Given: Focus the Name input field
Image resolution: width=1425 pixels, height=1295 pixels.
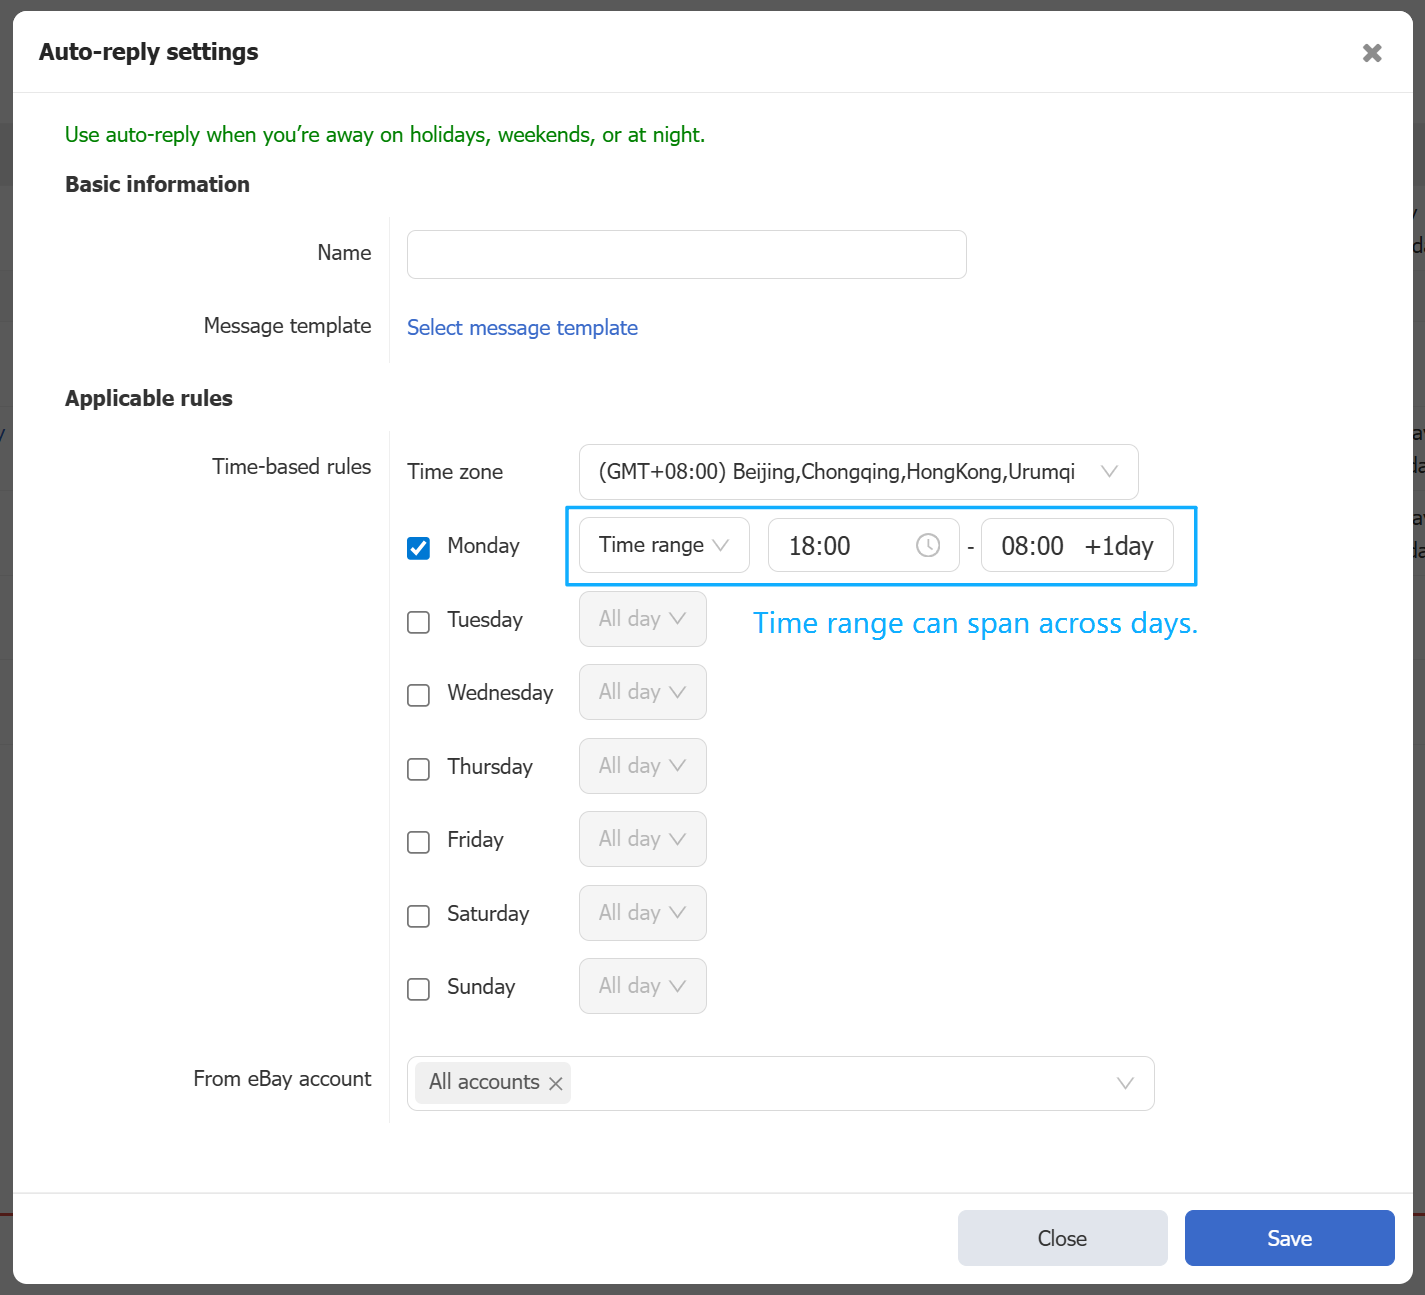Looking at the screenshot, I should [x=686, y=255].
